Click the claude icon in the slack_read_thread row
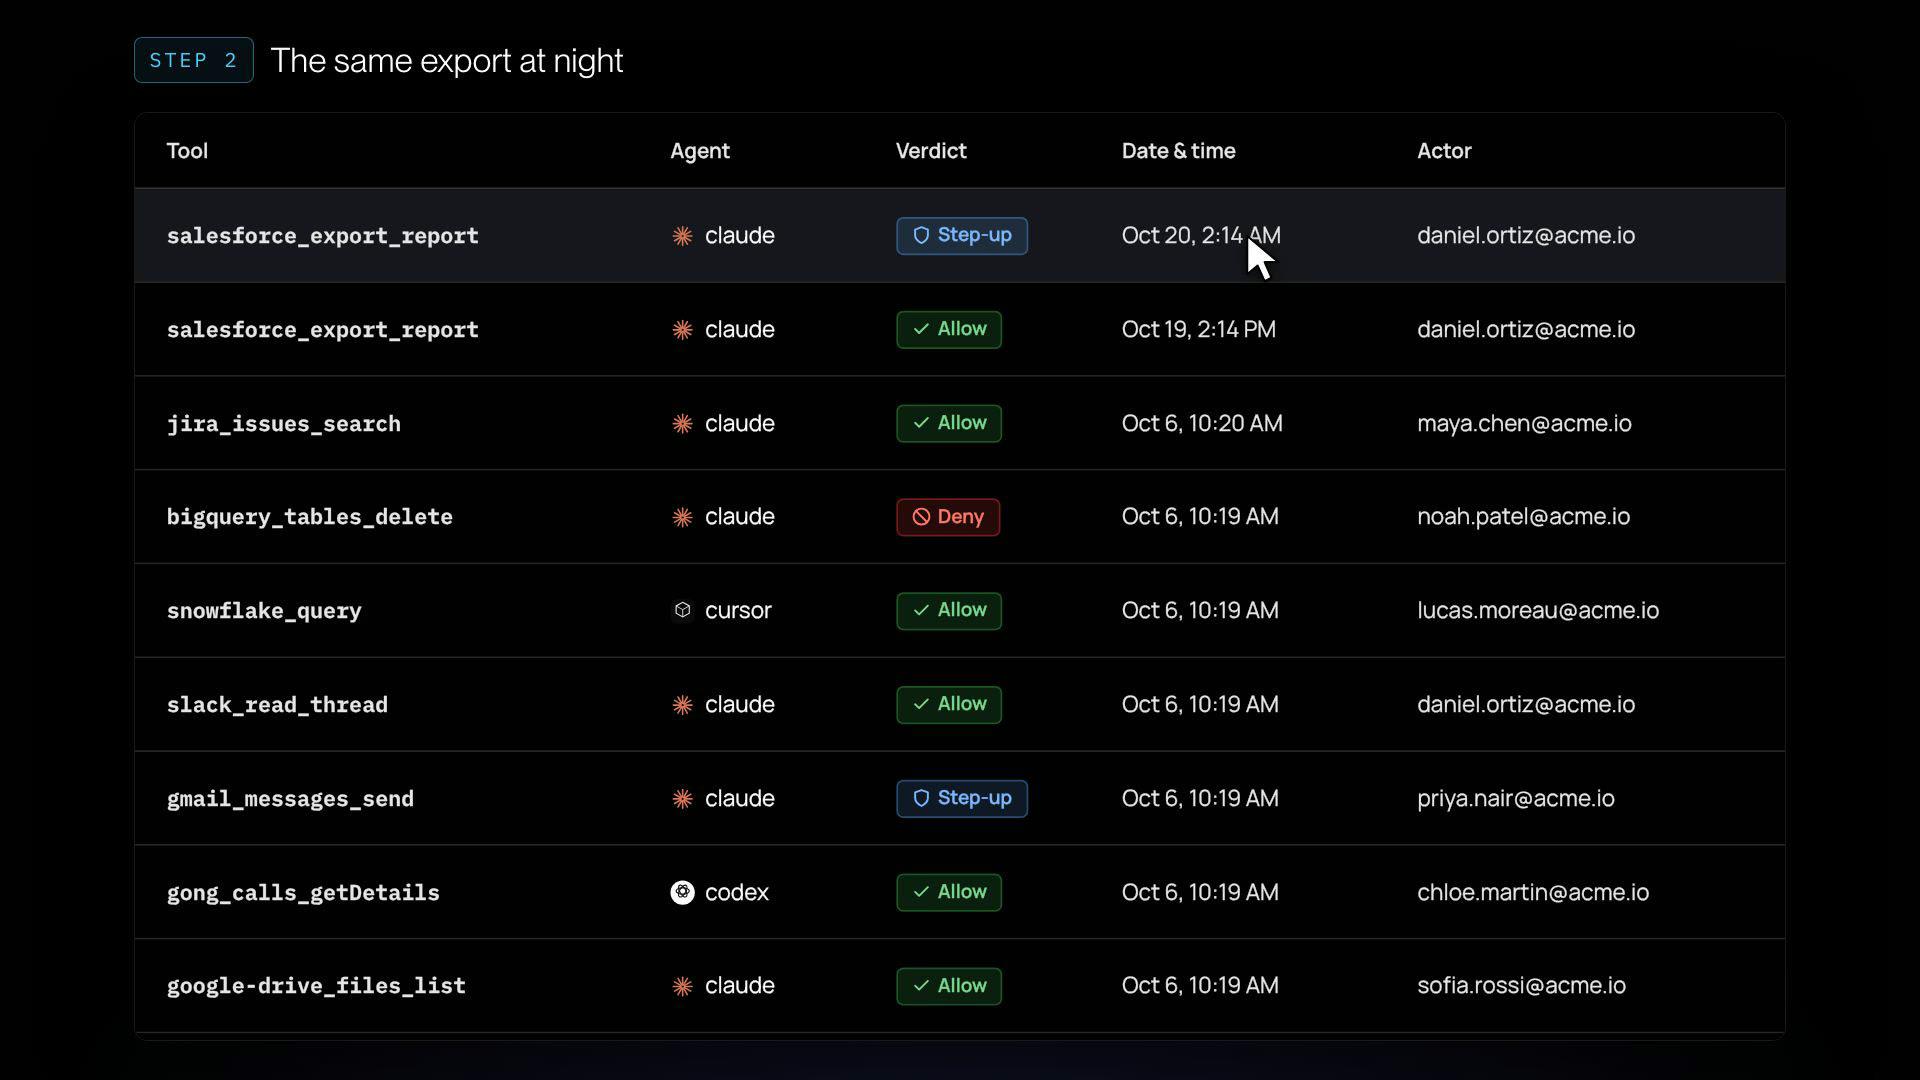 682,705
